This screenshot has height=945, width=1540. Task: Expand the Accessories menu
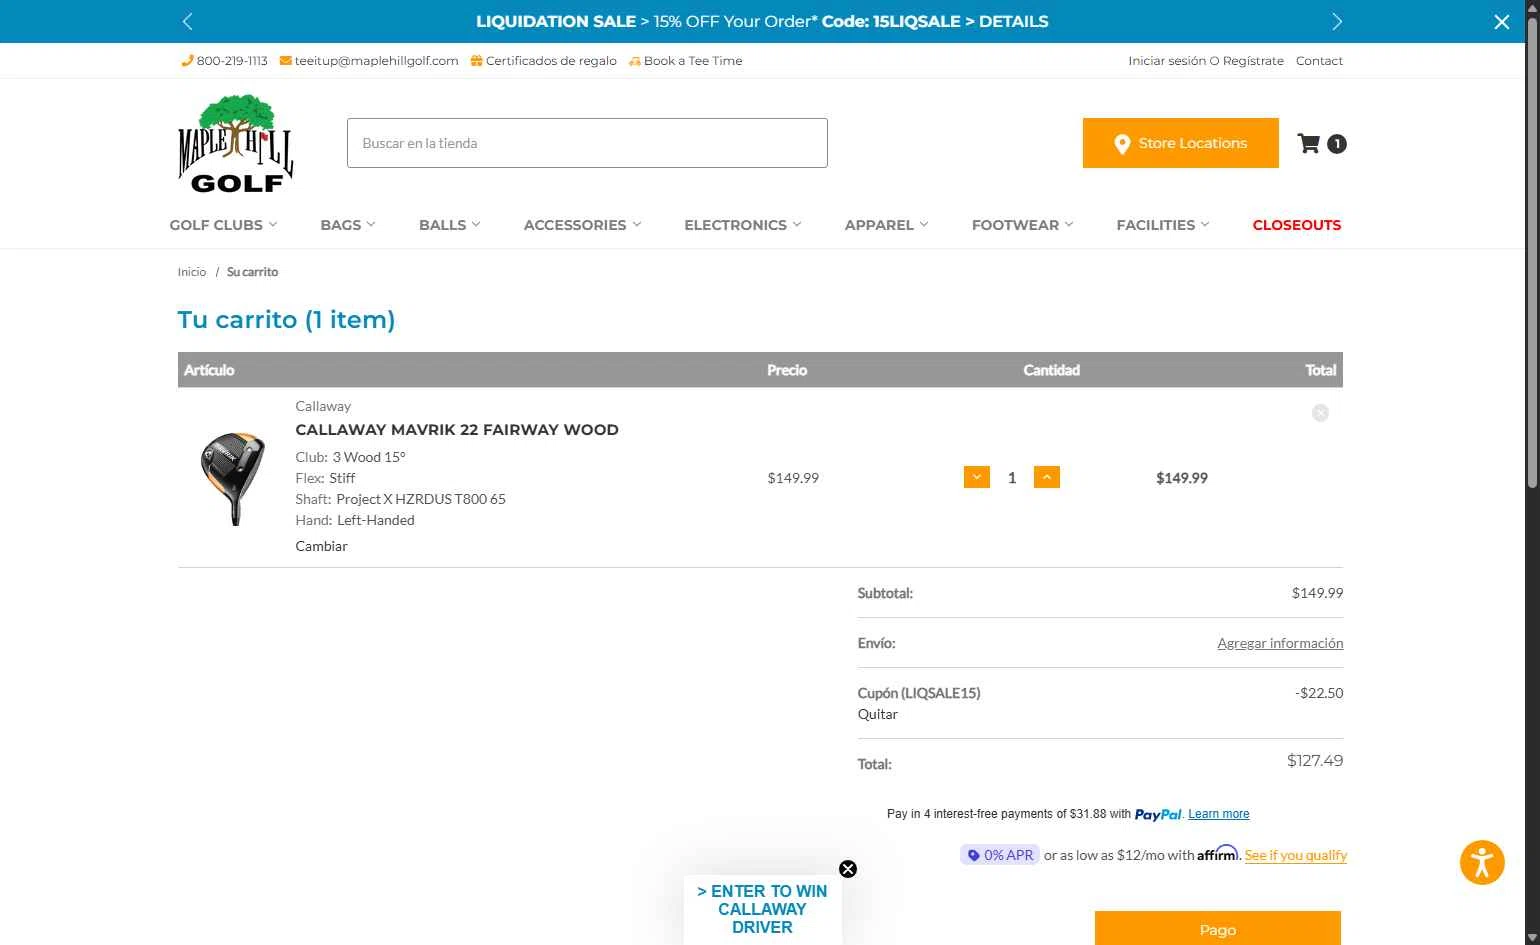[x=582, y=225]
